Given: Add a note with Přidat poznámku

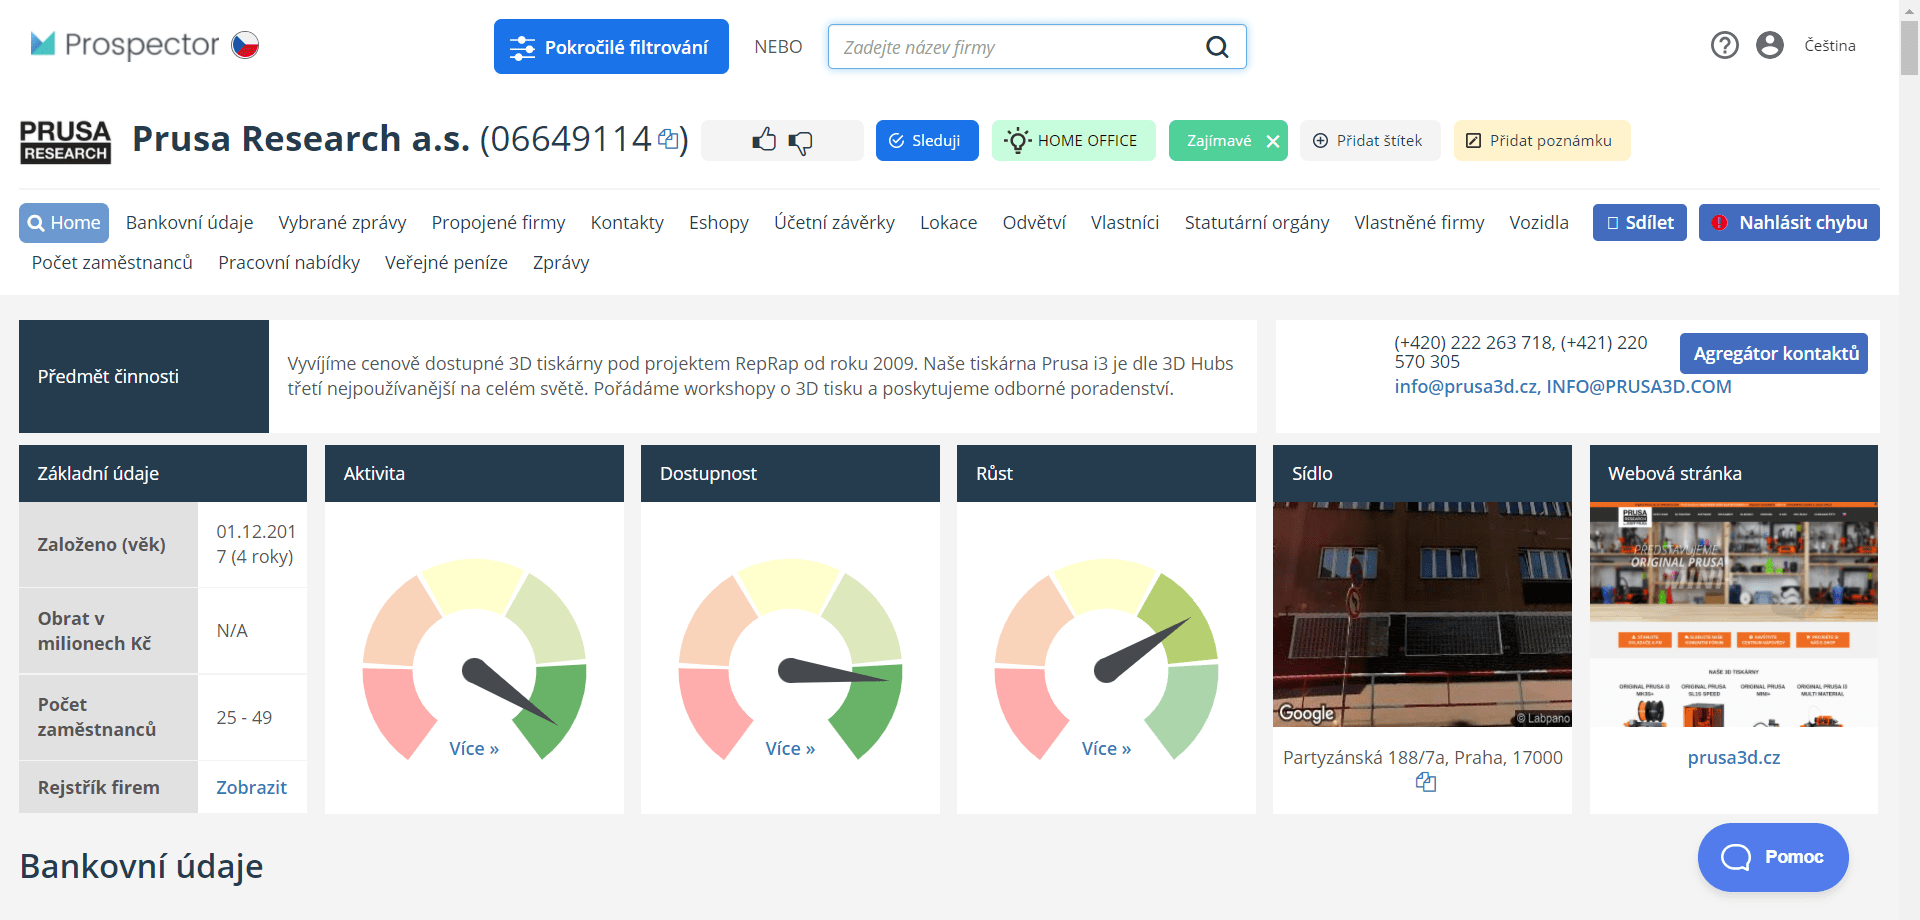Looking at the screenshot, I should (1542, 141).
